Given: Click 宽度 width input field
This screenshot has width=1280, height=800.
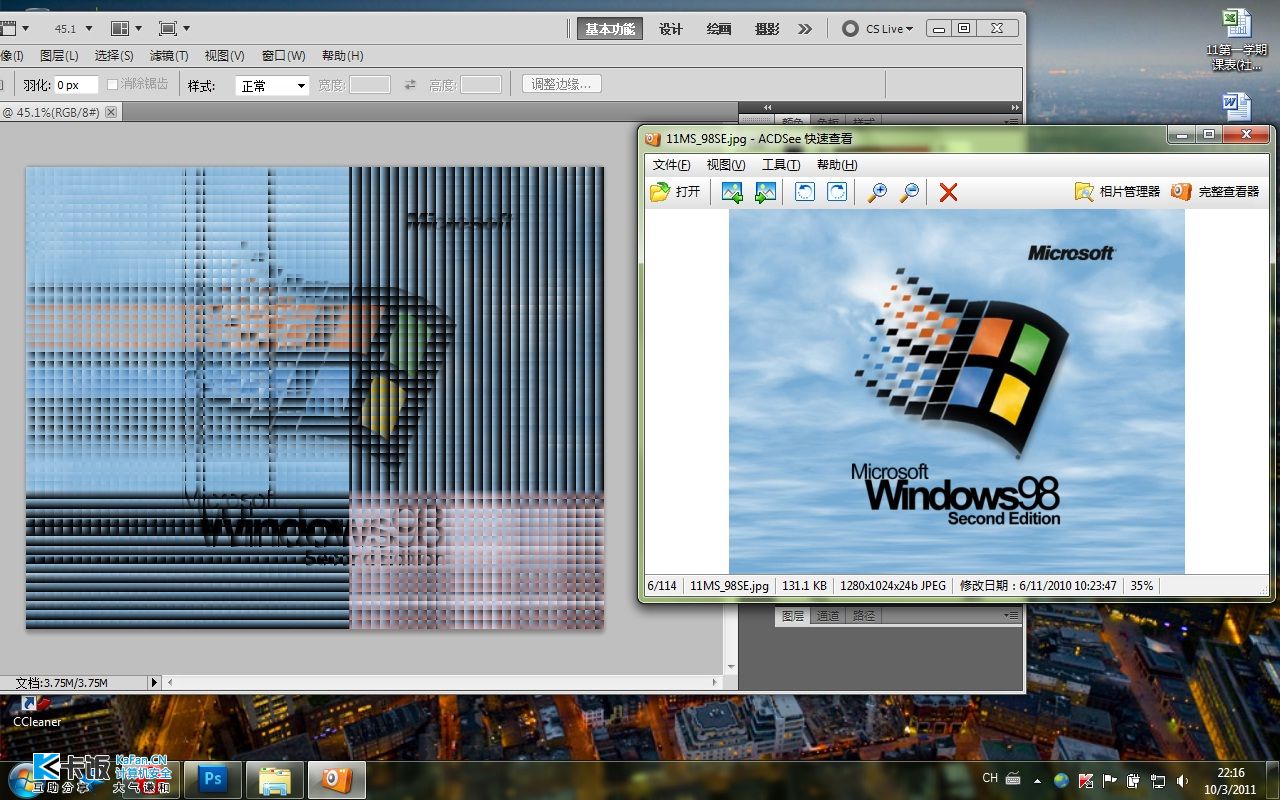Looking at the screenshot, I should pyautogui.click(x=369, y=85).
